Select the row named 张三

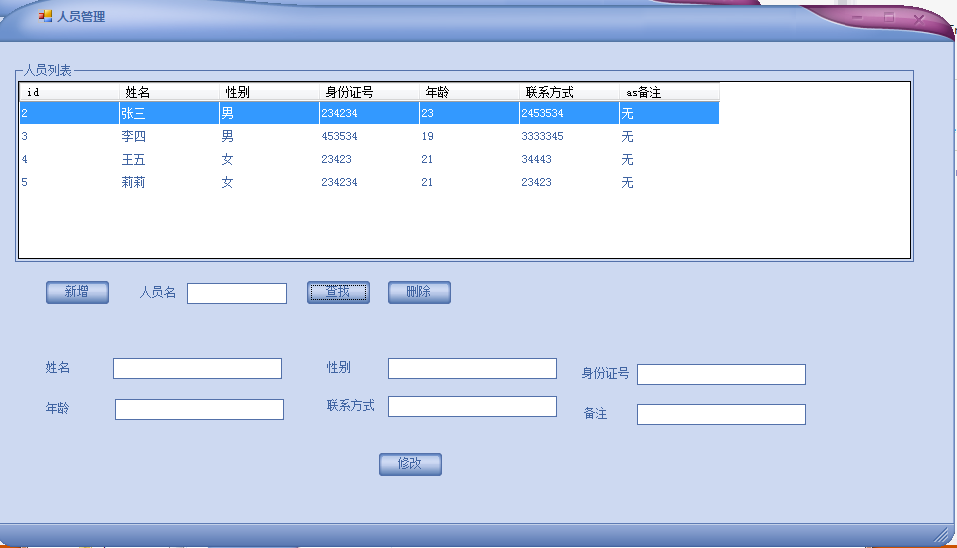coord(369,113)
